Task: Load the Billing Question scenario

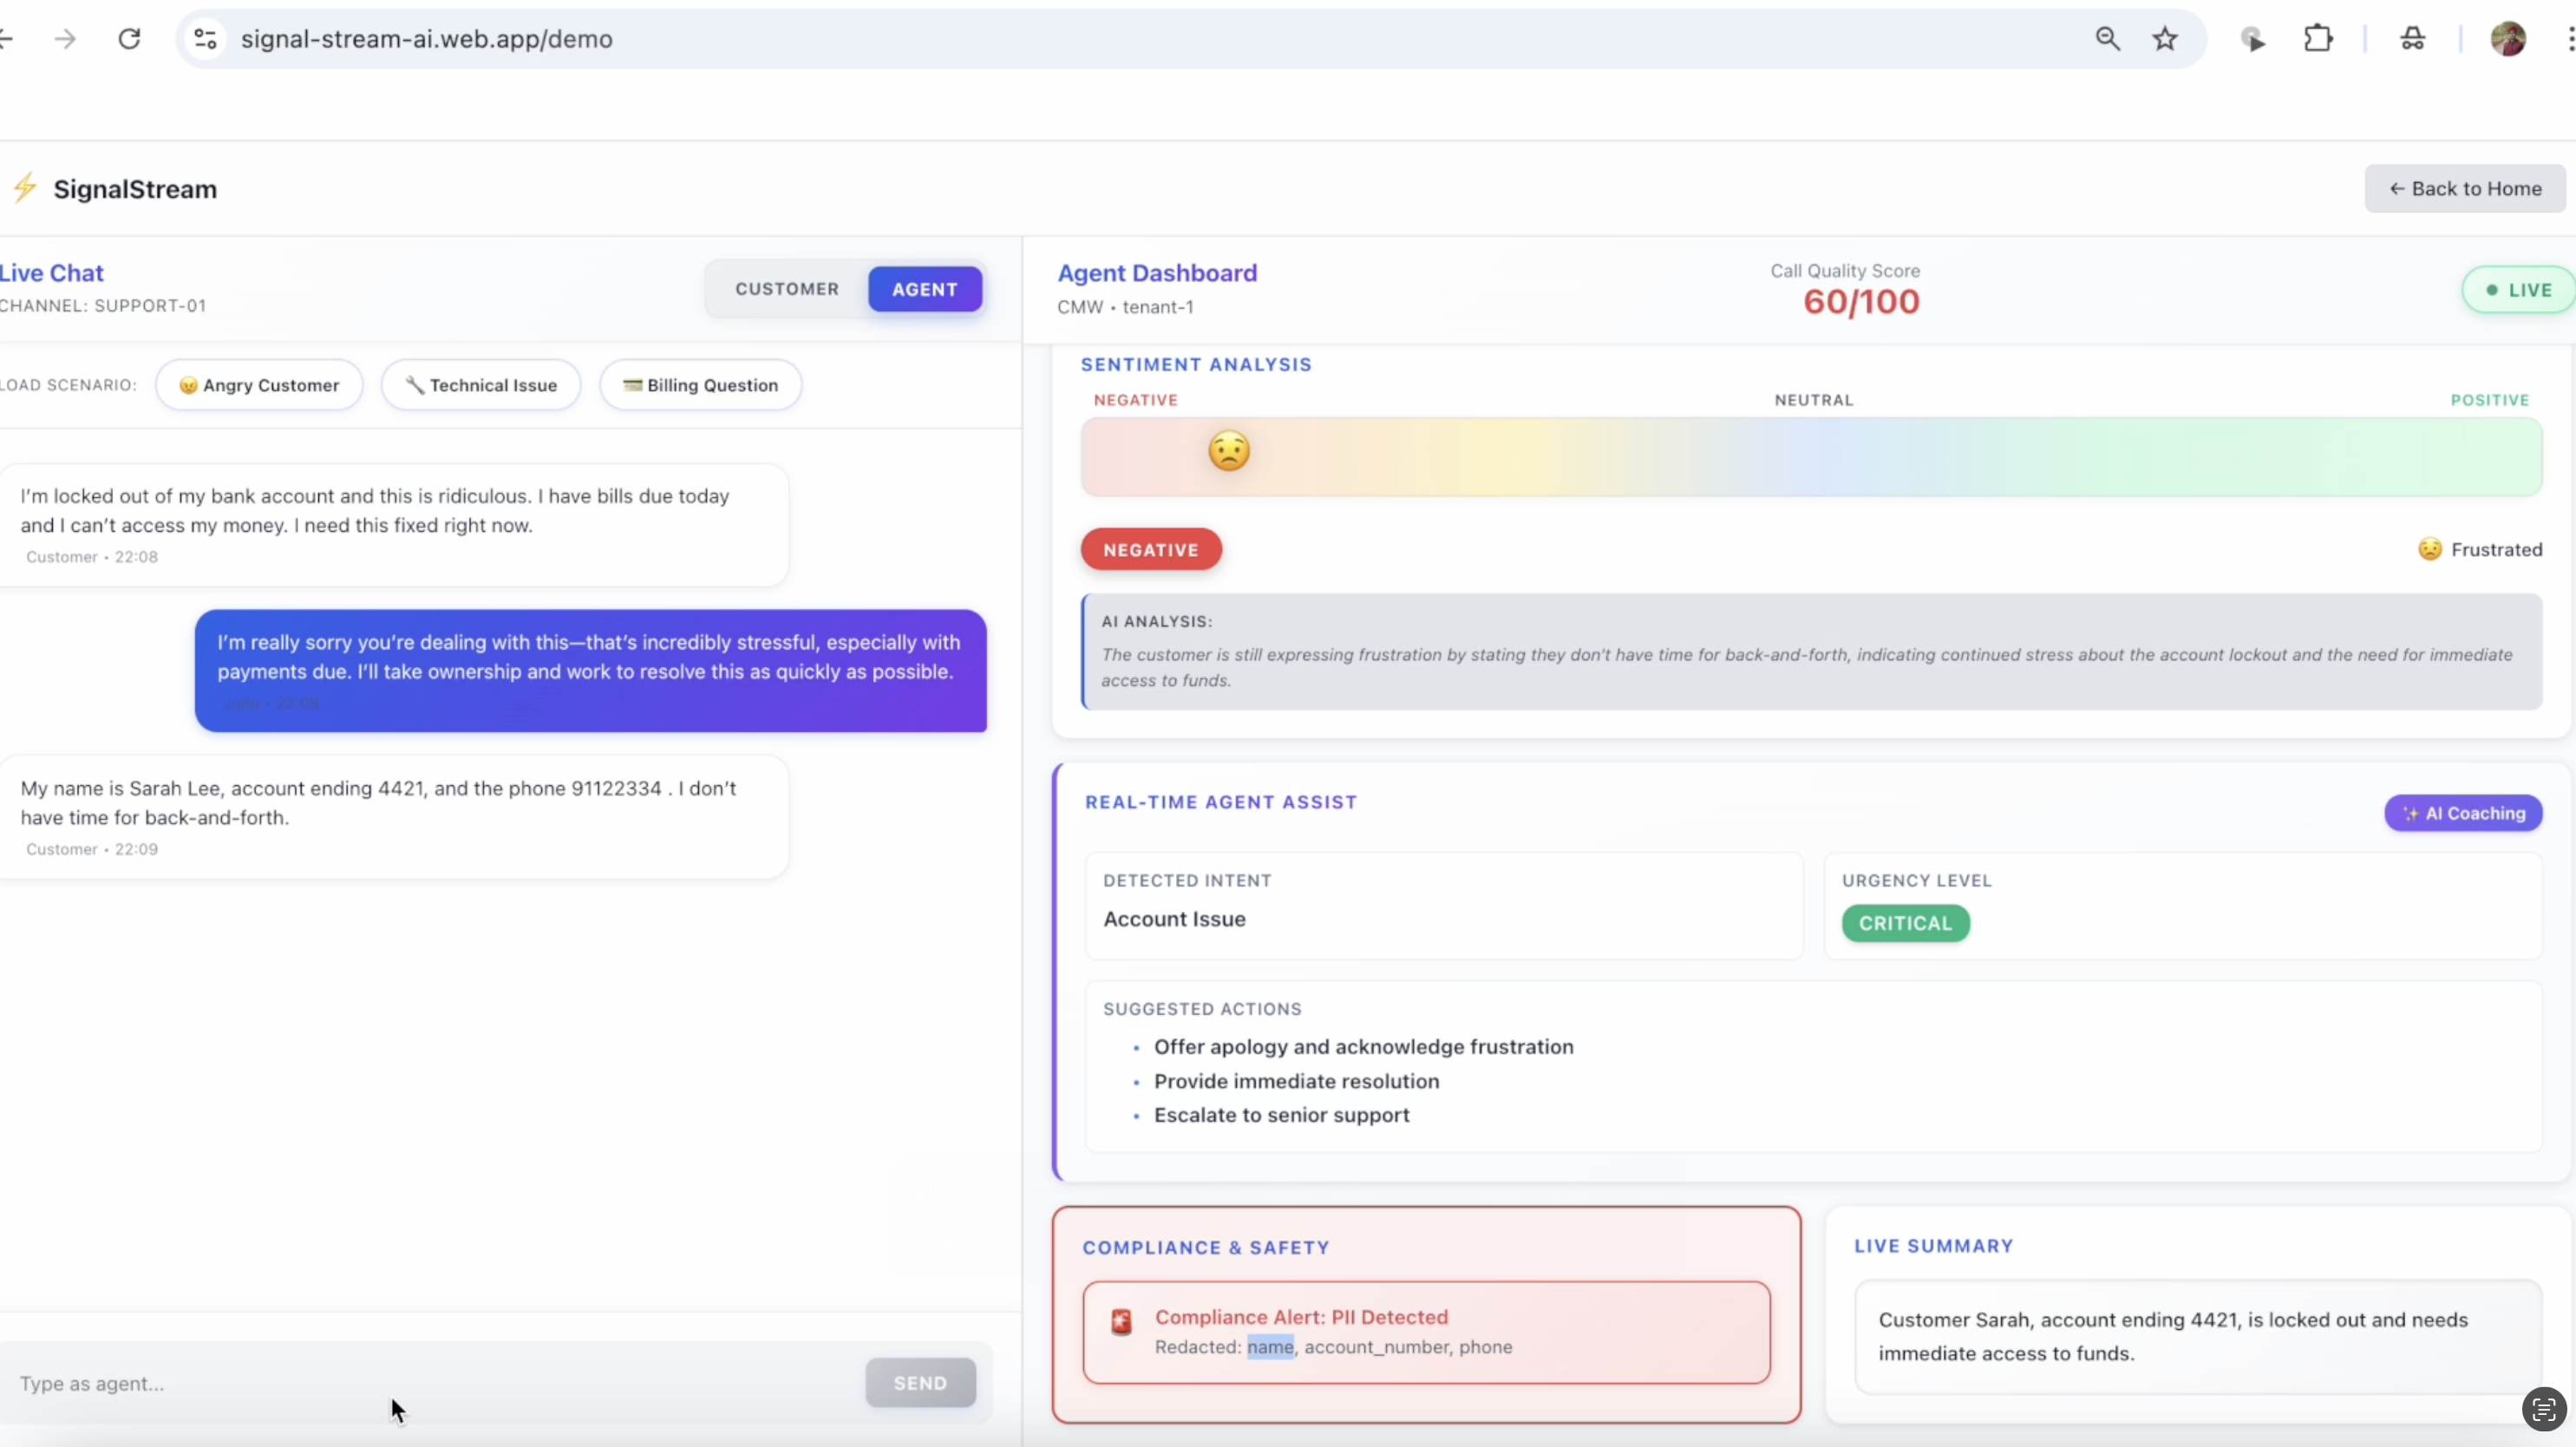Action: click(x=700, y=385)
